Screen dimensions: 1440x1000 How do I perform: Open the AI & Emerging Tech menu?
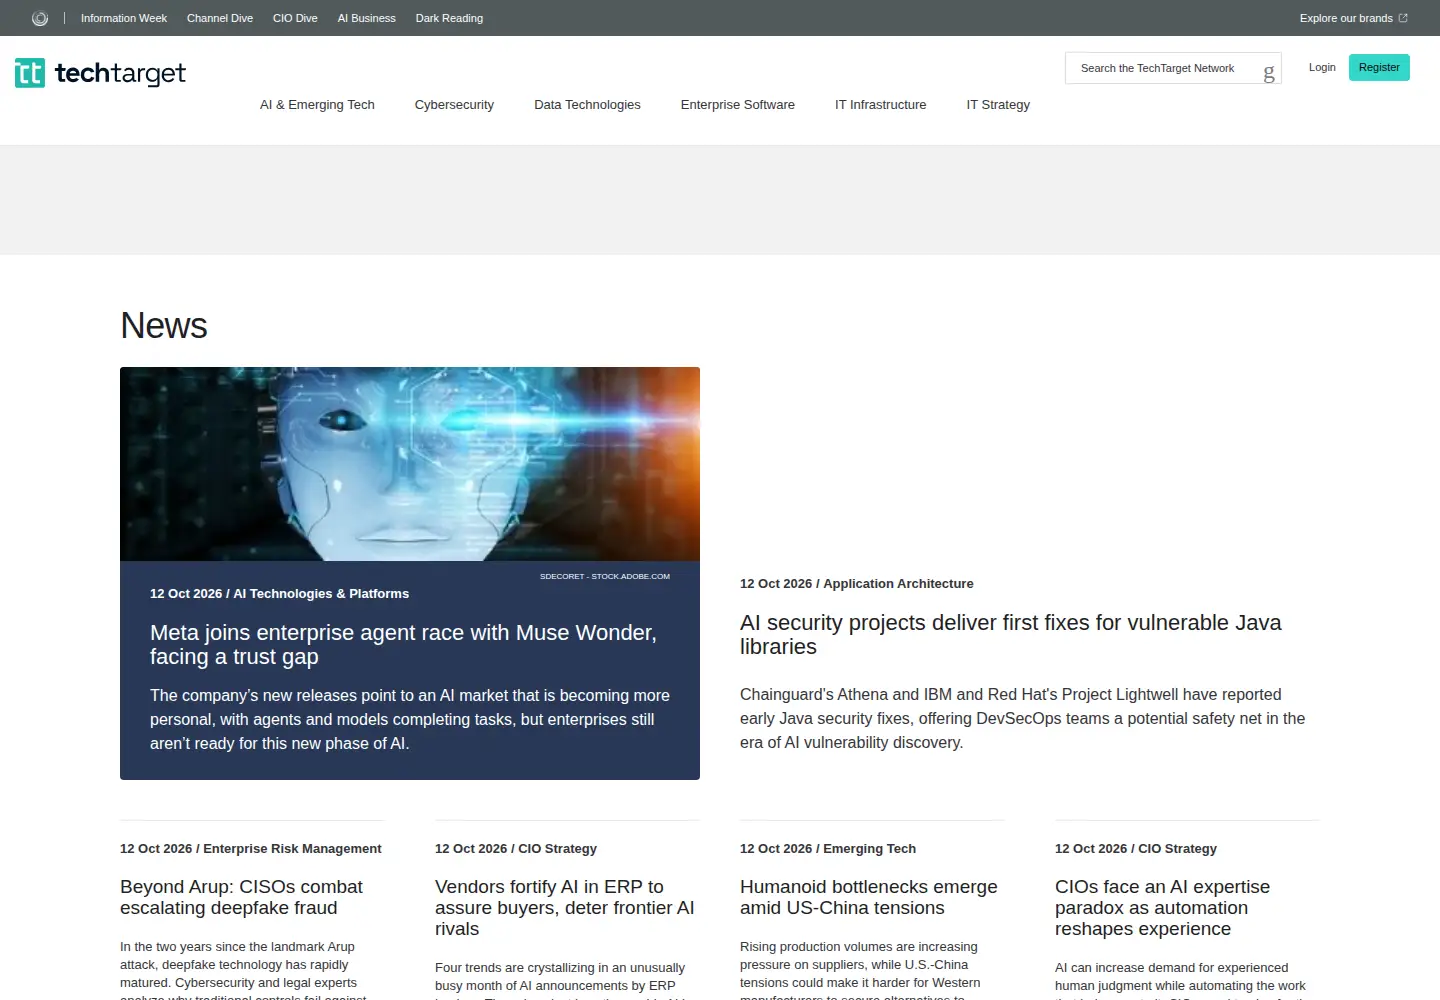[317, 104]
